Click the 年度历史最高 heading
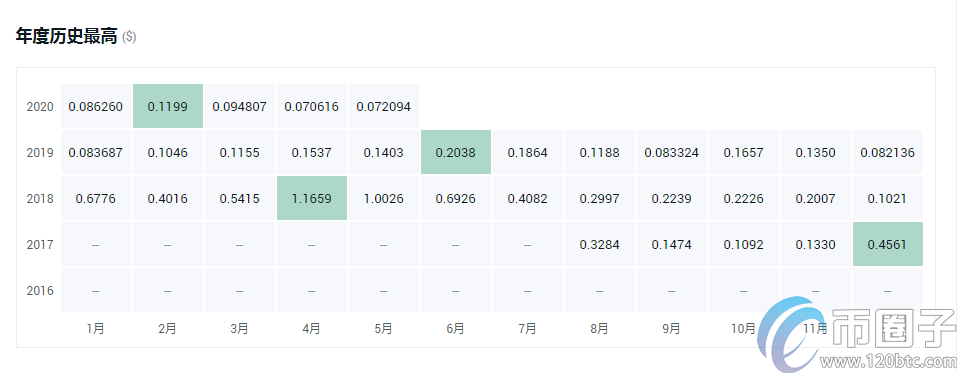 [x=66, y=37]
